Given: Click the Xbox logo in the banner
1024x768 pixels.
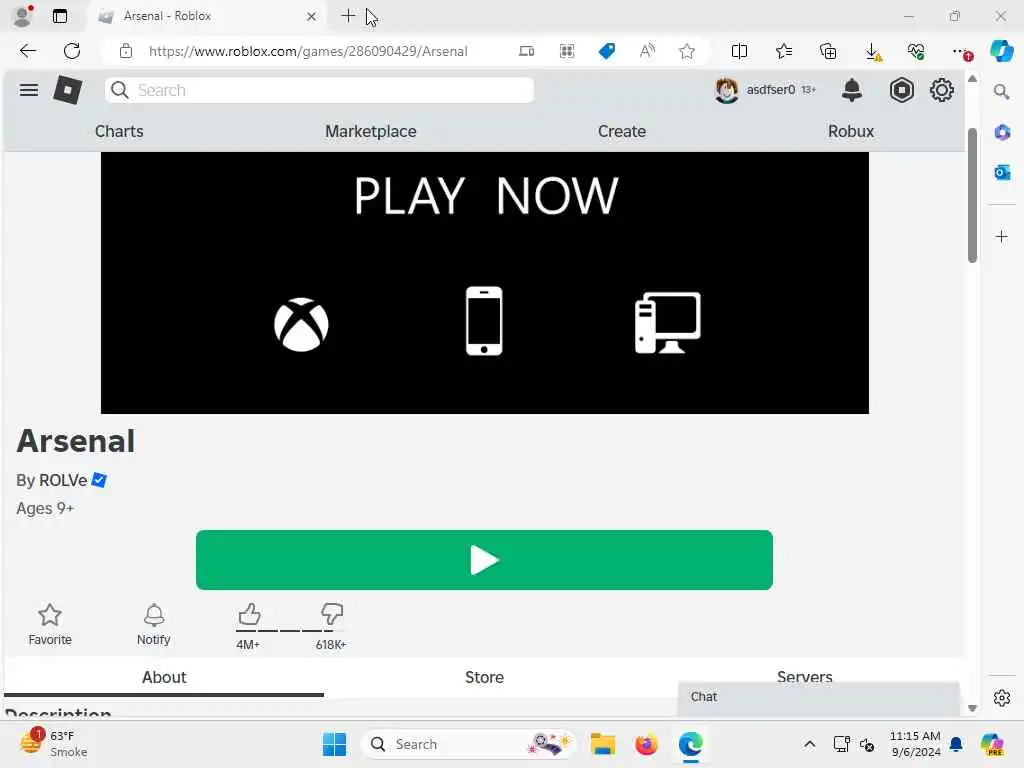Looking at the screenshot, I should [301, 325].
